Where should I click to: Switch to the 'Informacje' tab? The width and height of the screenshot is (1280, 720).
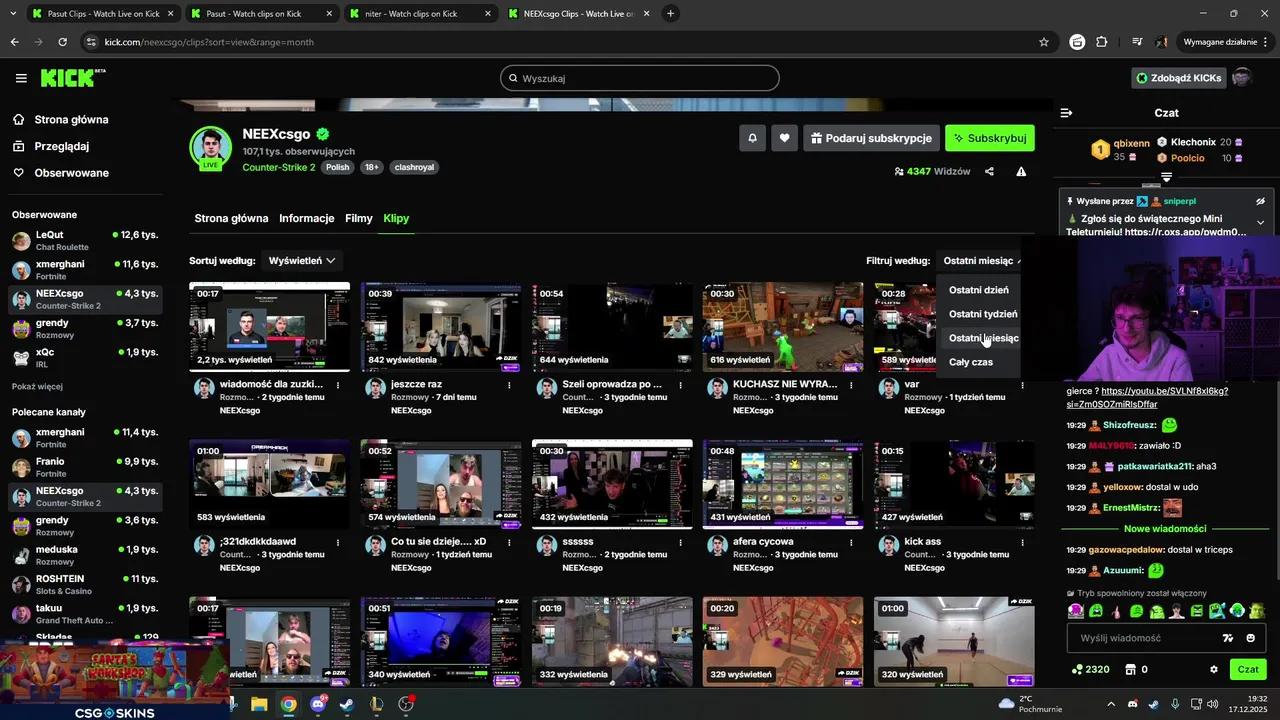tap(307, 218)
